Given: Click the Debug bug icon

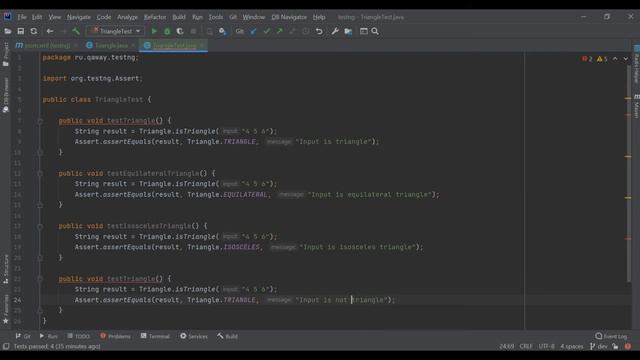Looking at the screenshot, I should click(167, 31).
